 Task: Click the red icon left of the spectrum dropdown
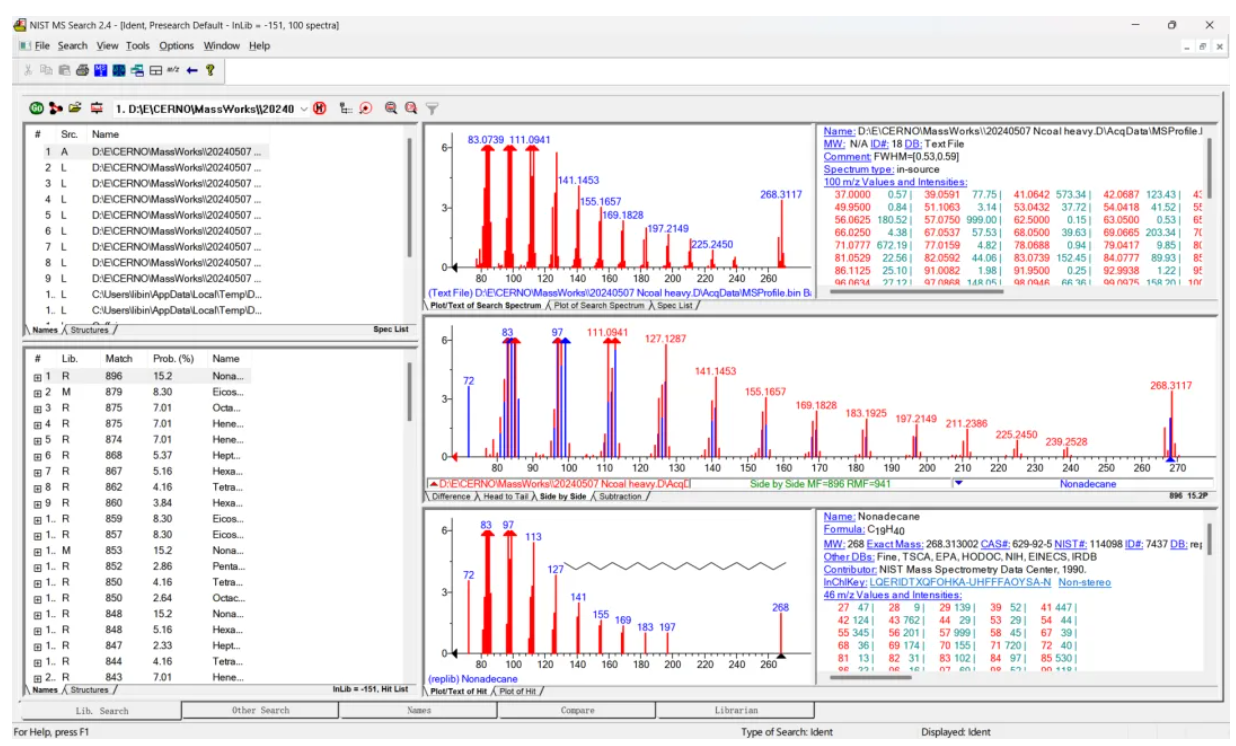point(97,108)
